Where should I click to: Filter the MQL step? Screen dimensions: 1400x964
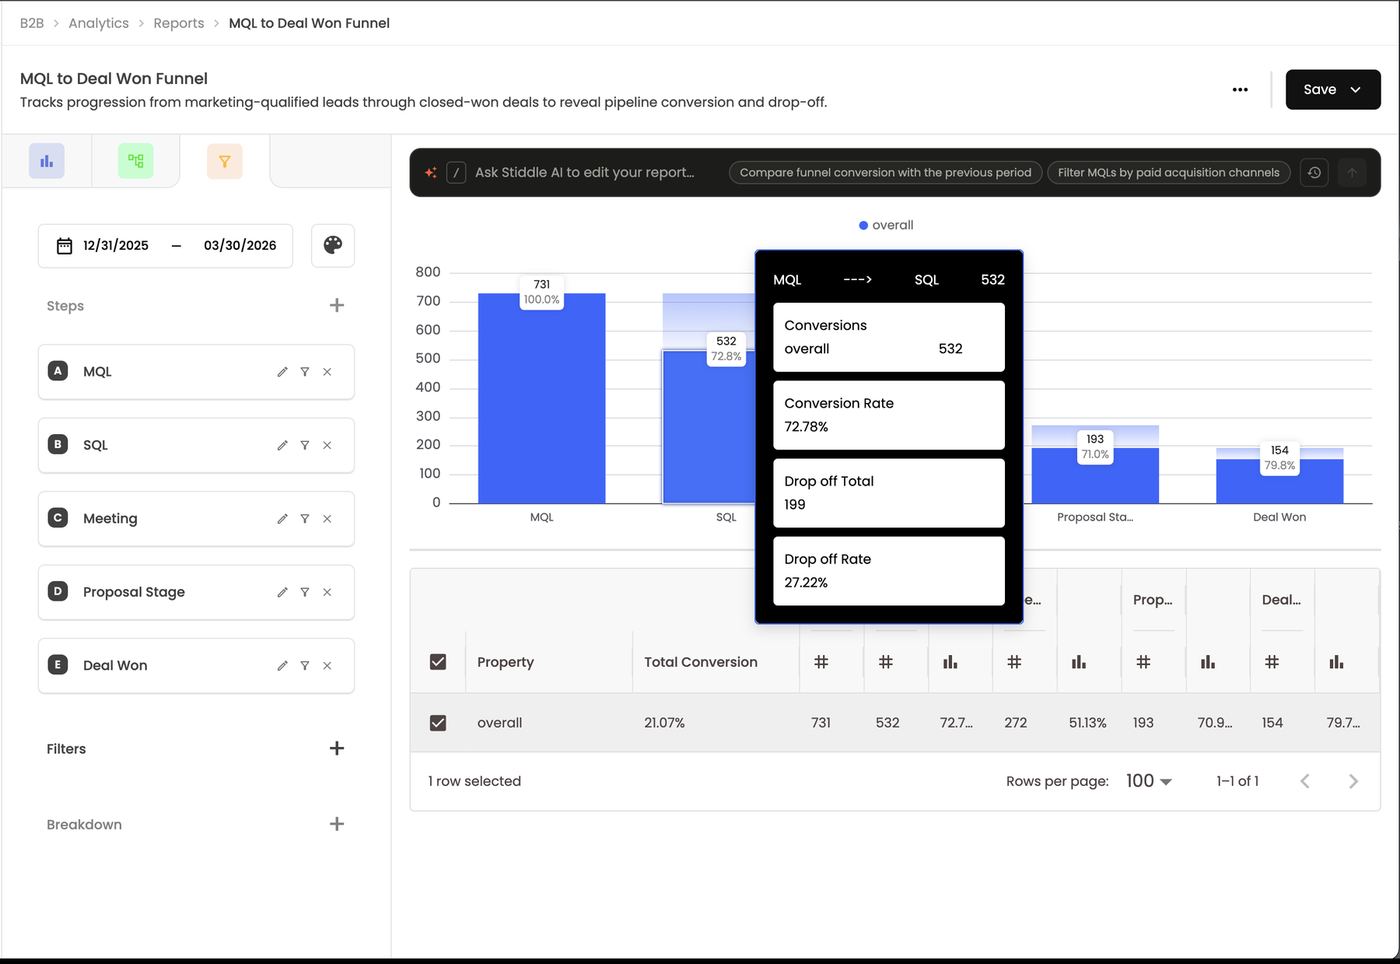(x=305, y=372)
